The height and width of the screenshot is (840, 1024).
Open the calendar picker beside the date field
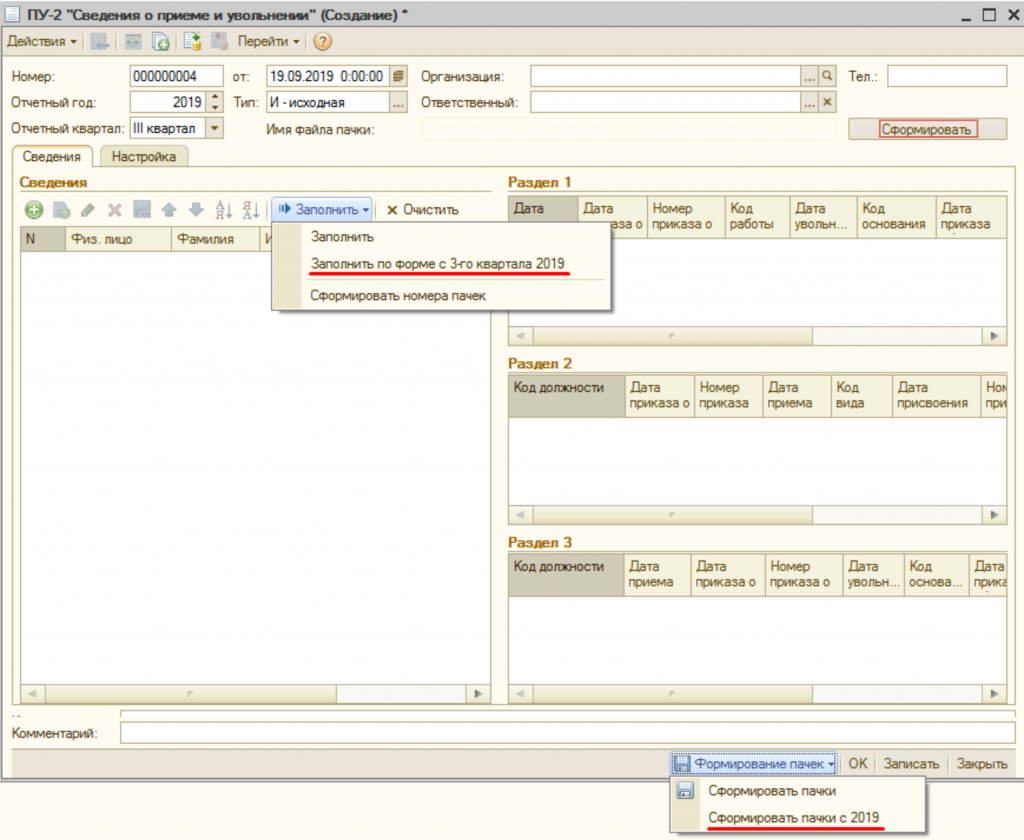coord(399,76)
